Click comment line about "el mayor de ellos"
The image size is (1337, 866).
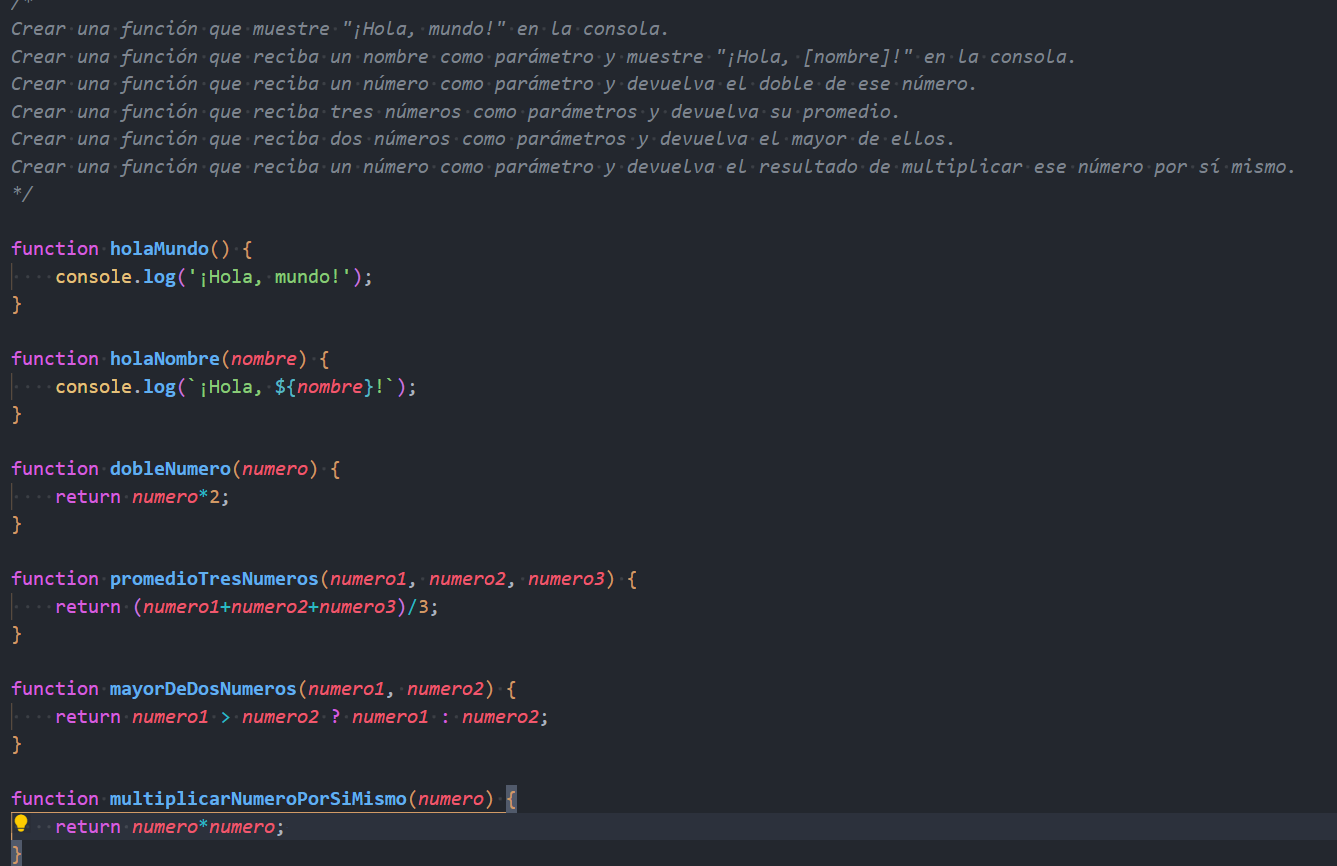point(483,139)
